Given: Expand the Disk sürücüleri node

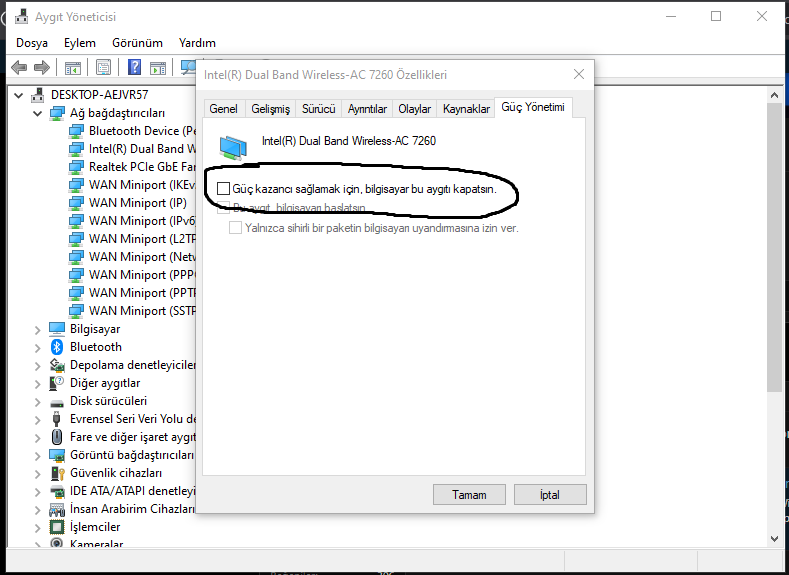Looking at the screenshot, I should tap(38, 401).
